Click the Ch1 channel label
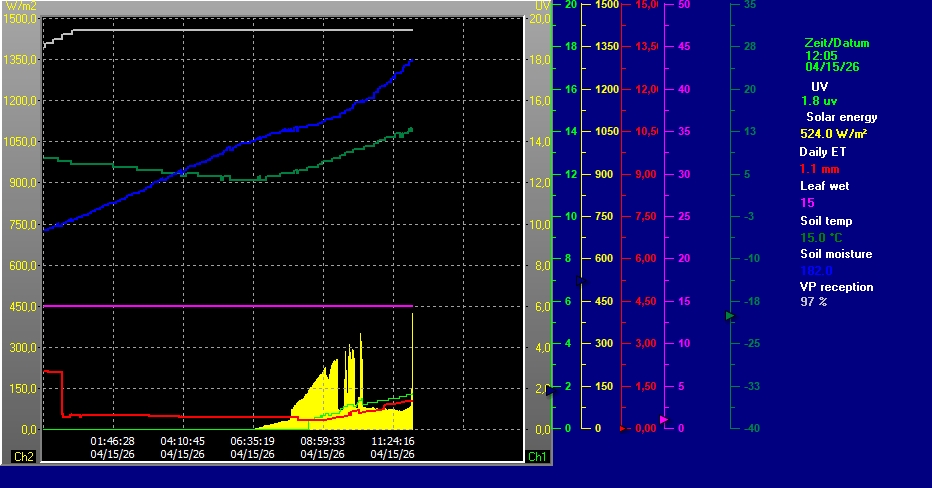932x488 pixels. pyautogui.click(x=538, y=456)
